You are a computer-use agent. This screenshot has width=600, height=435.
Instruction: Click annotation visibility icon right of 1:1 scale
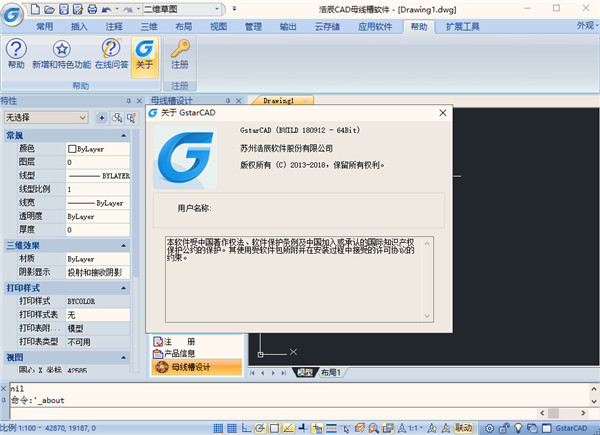(432, 428)
